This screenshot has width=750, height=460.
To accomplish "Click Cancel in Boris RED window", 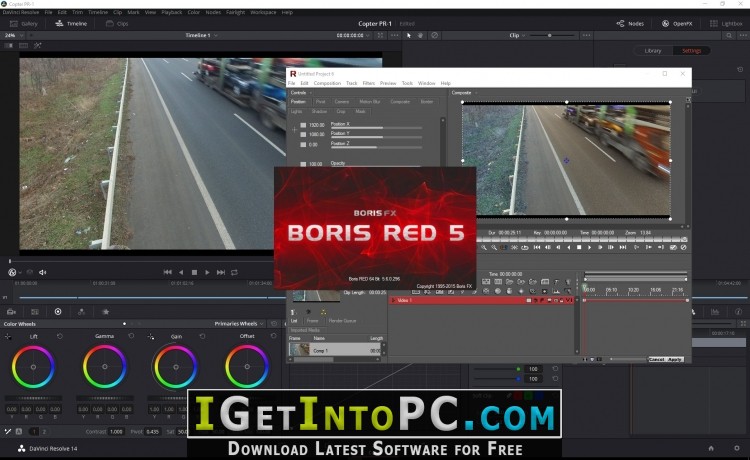I will (657, 359).
